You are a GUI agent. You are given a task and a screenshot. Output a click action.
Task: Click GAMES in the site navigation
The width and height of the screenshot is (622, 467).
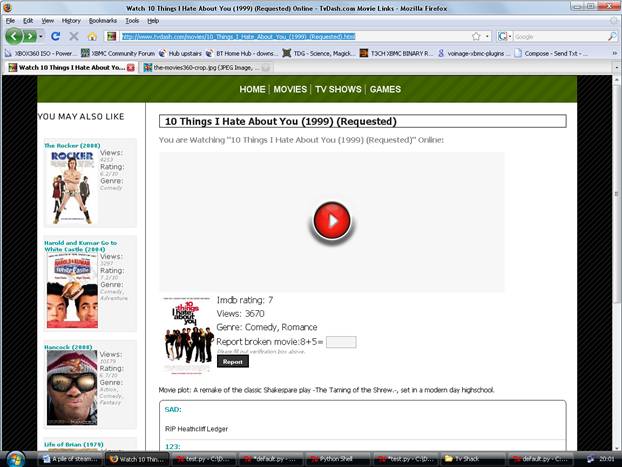pyautogui.click(x=385, y=89)
